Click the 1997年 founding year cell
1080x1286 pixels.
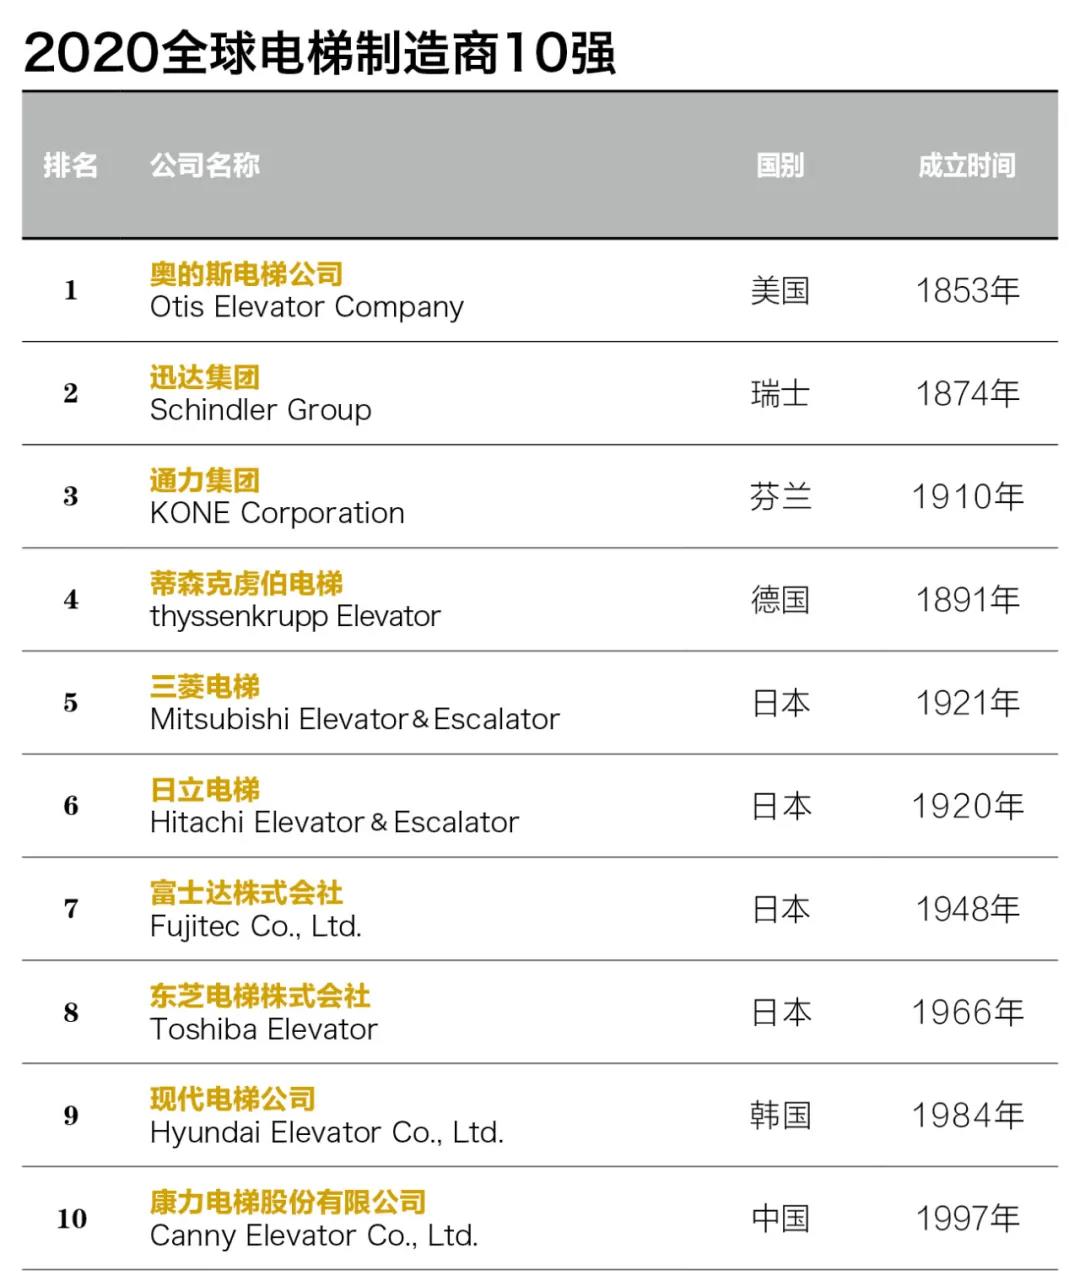pos(967,1218)
